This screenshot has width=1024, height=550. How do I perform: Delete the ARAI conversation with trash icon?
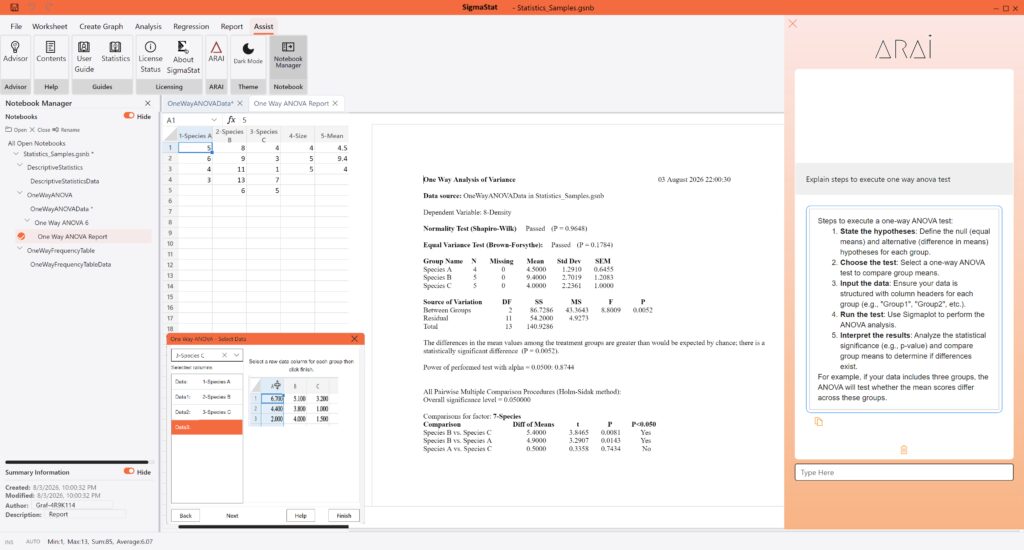pyautogui.click(x=904, y=449)
